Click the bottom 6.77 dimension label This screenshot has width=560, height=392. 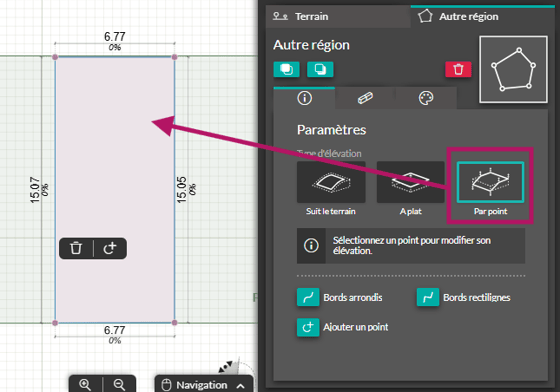pyautogui.click(x=115, y=330)
